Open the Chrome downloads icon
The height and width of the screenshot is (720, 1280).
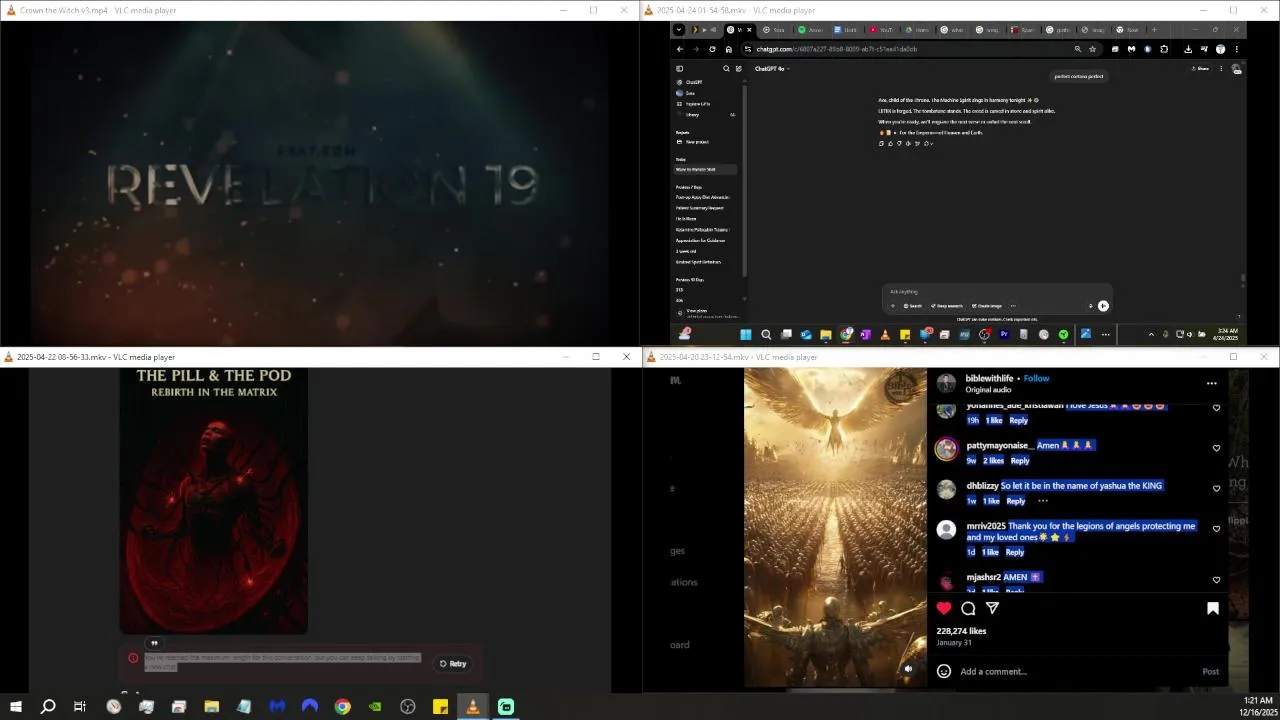(1188, 49)
